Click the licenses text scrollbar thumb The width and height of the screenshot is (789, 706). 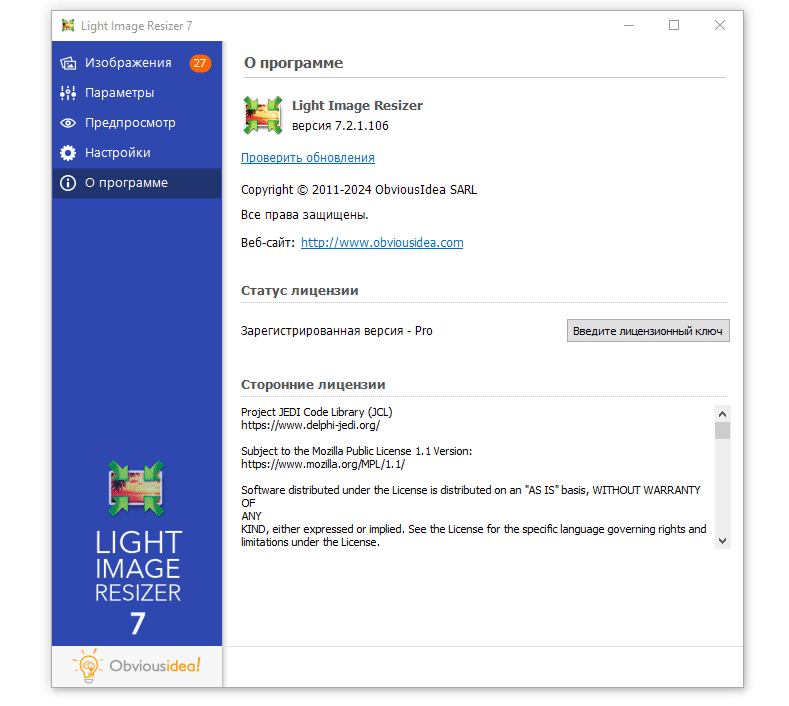click(x=723, y=431)
